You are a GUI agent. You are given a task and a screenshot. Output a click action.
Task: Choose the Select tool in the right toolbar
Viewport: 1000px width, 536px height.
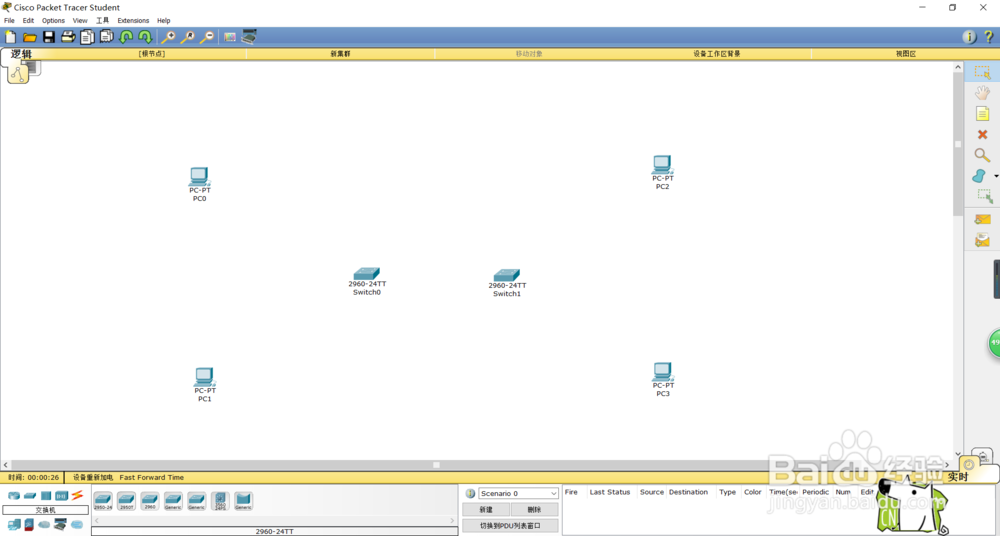coord(982,72)
